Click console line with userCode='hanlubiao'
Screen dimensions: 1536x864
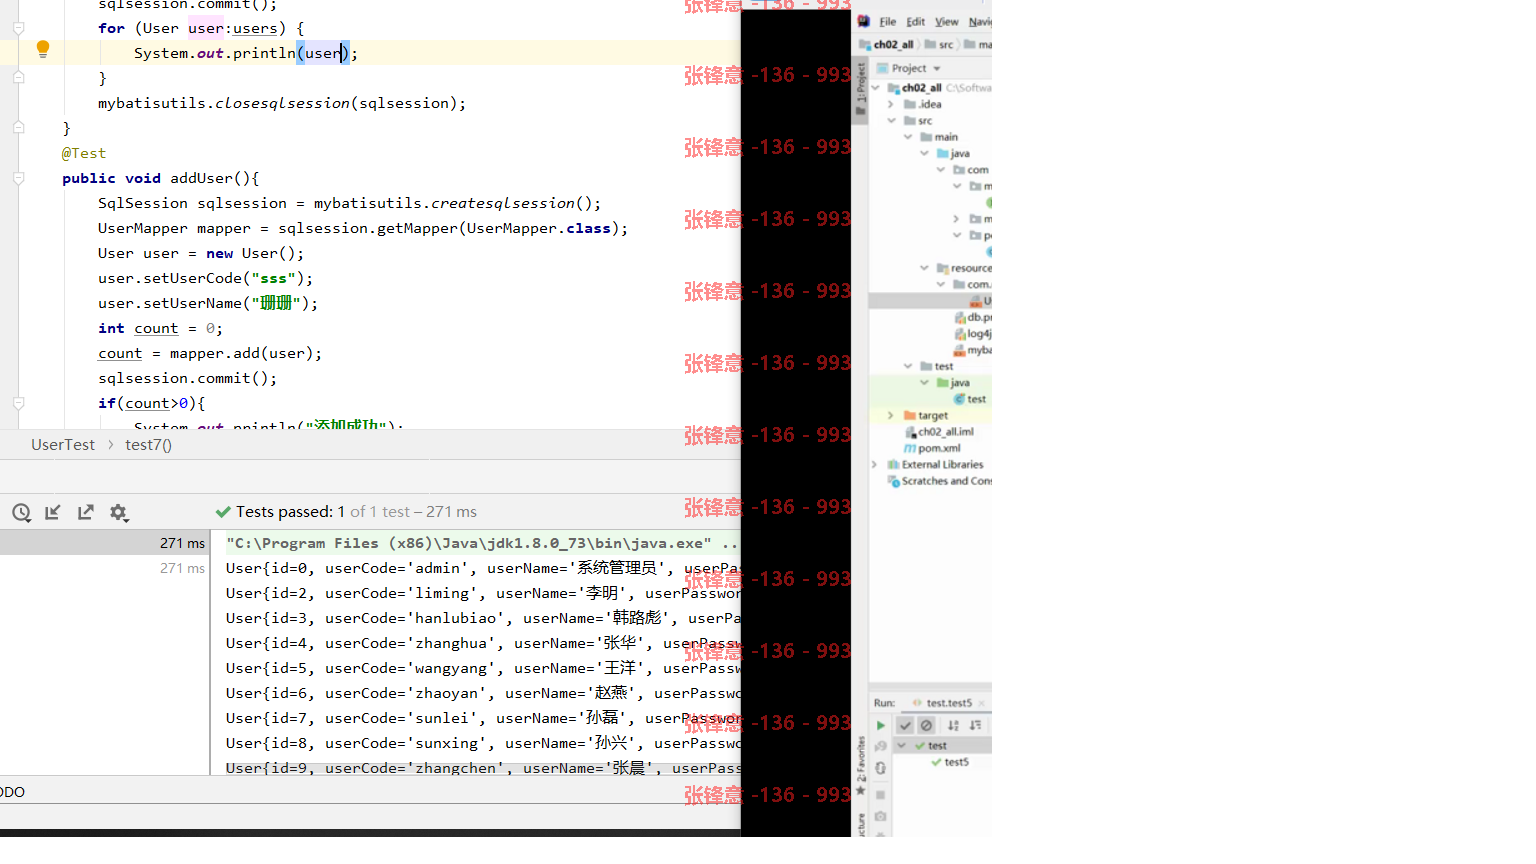click(x=483, y=618)
